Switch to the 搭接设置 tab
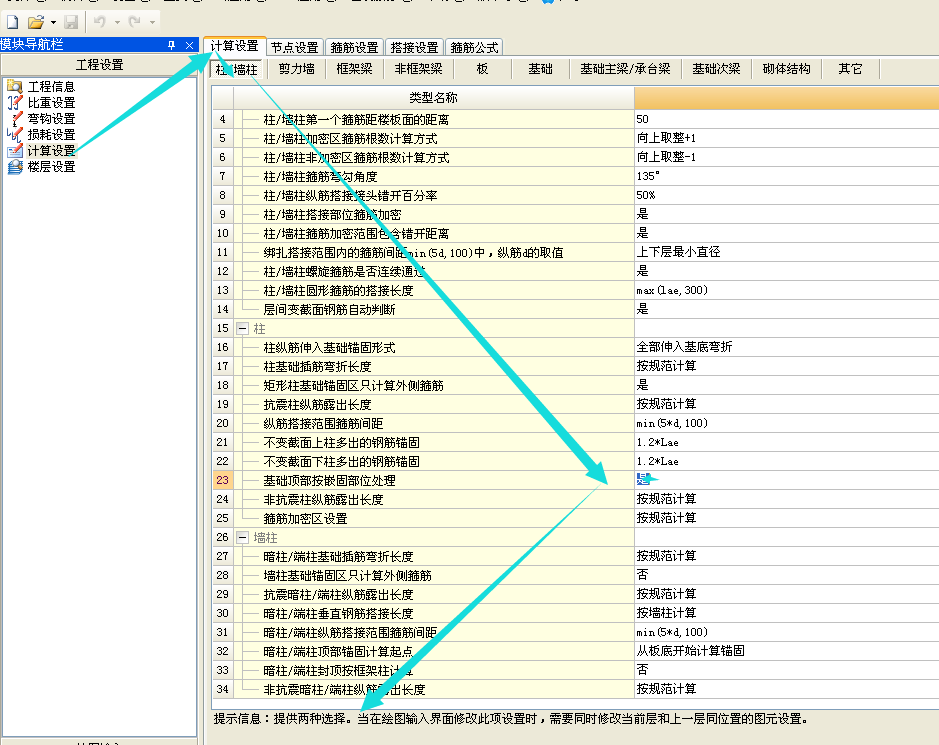The width and height of the screenshot is (939, 745). pos(414,47)
